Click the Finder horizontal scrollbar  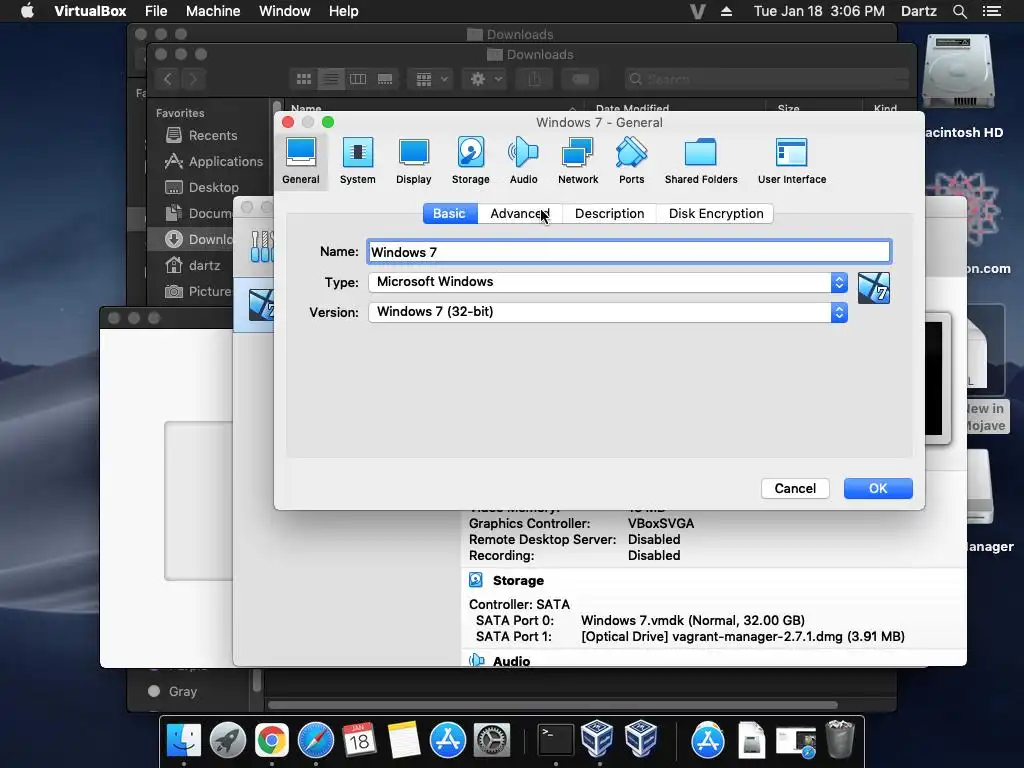552,705
